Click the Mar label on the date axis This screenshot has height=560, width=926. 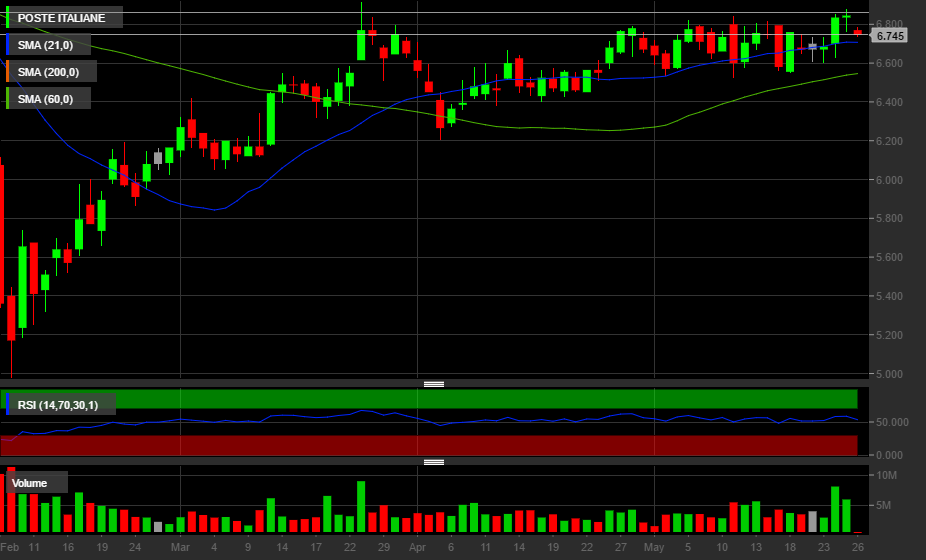tap(180, 548)
